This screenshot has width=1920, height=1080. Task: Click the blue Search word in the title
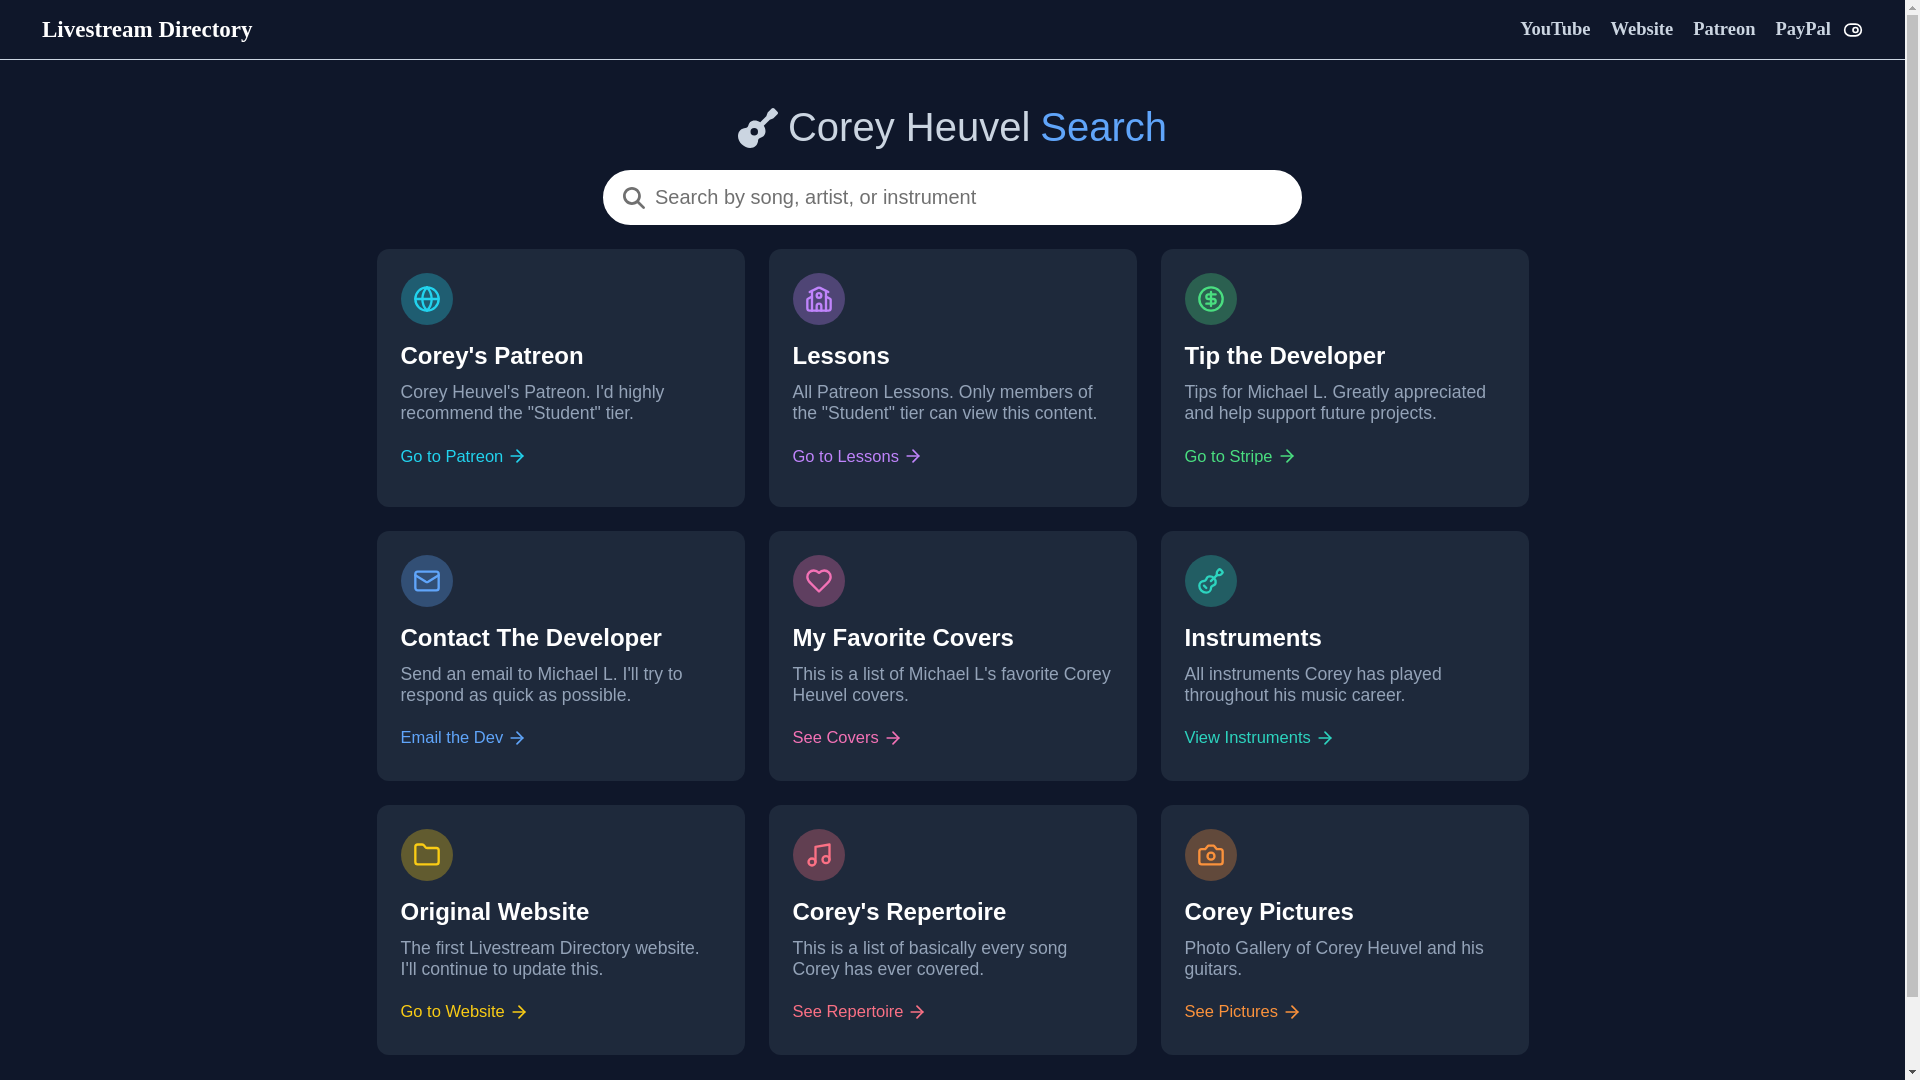tap(1103, 128)
